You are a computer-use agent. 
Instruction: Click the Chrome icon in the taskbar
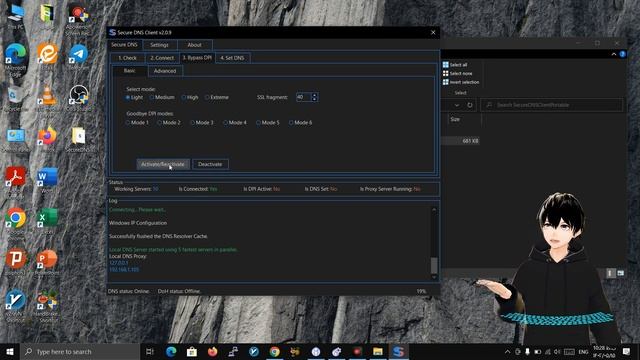click(x=275, y=351)
